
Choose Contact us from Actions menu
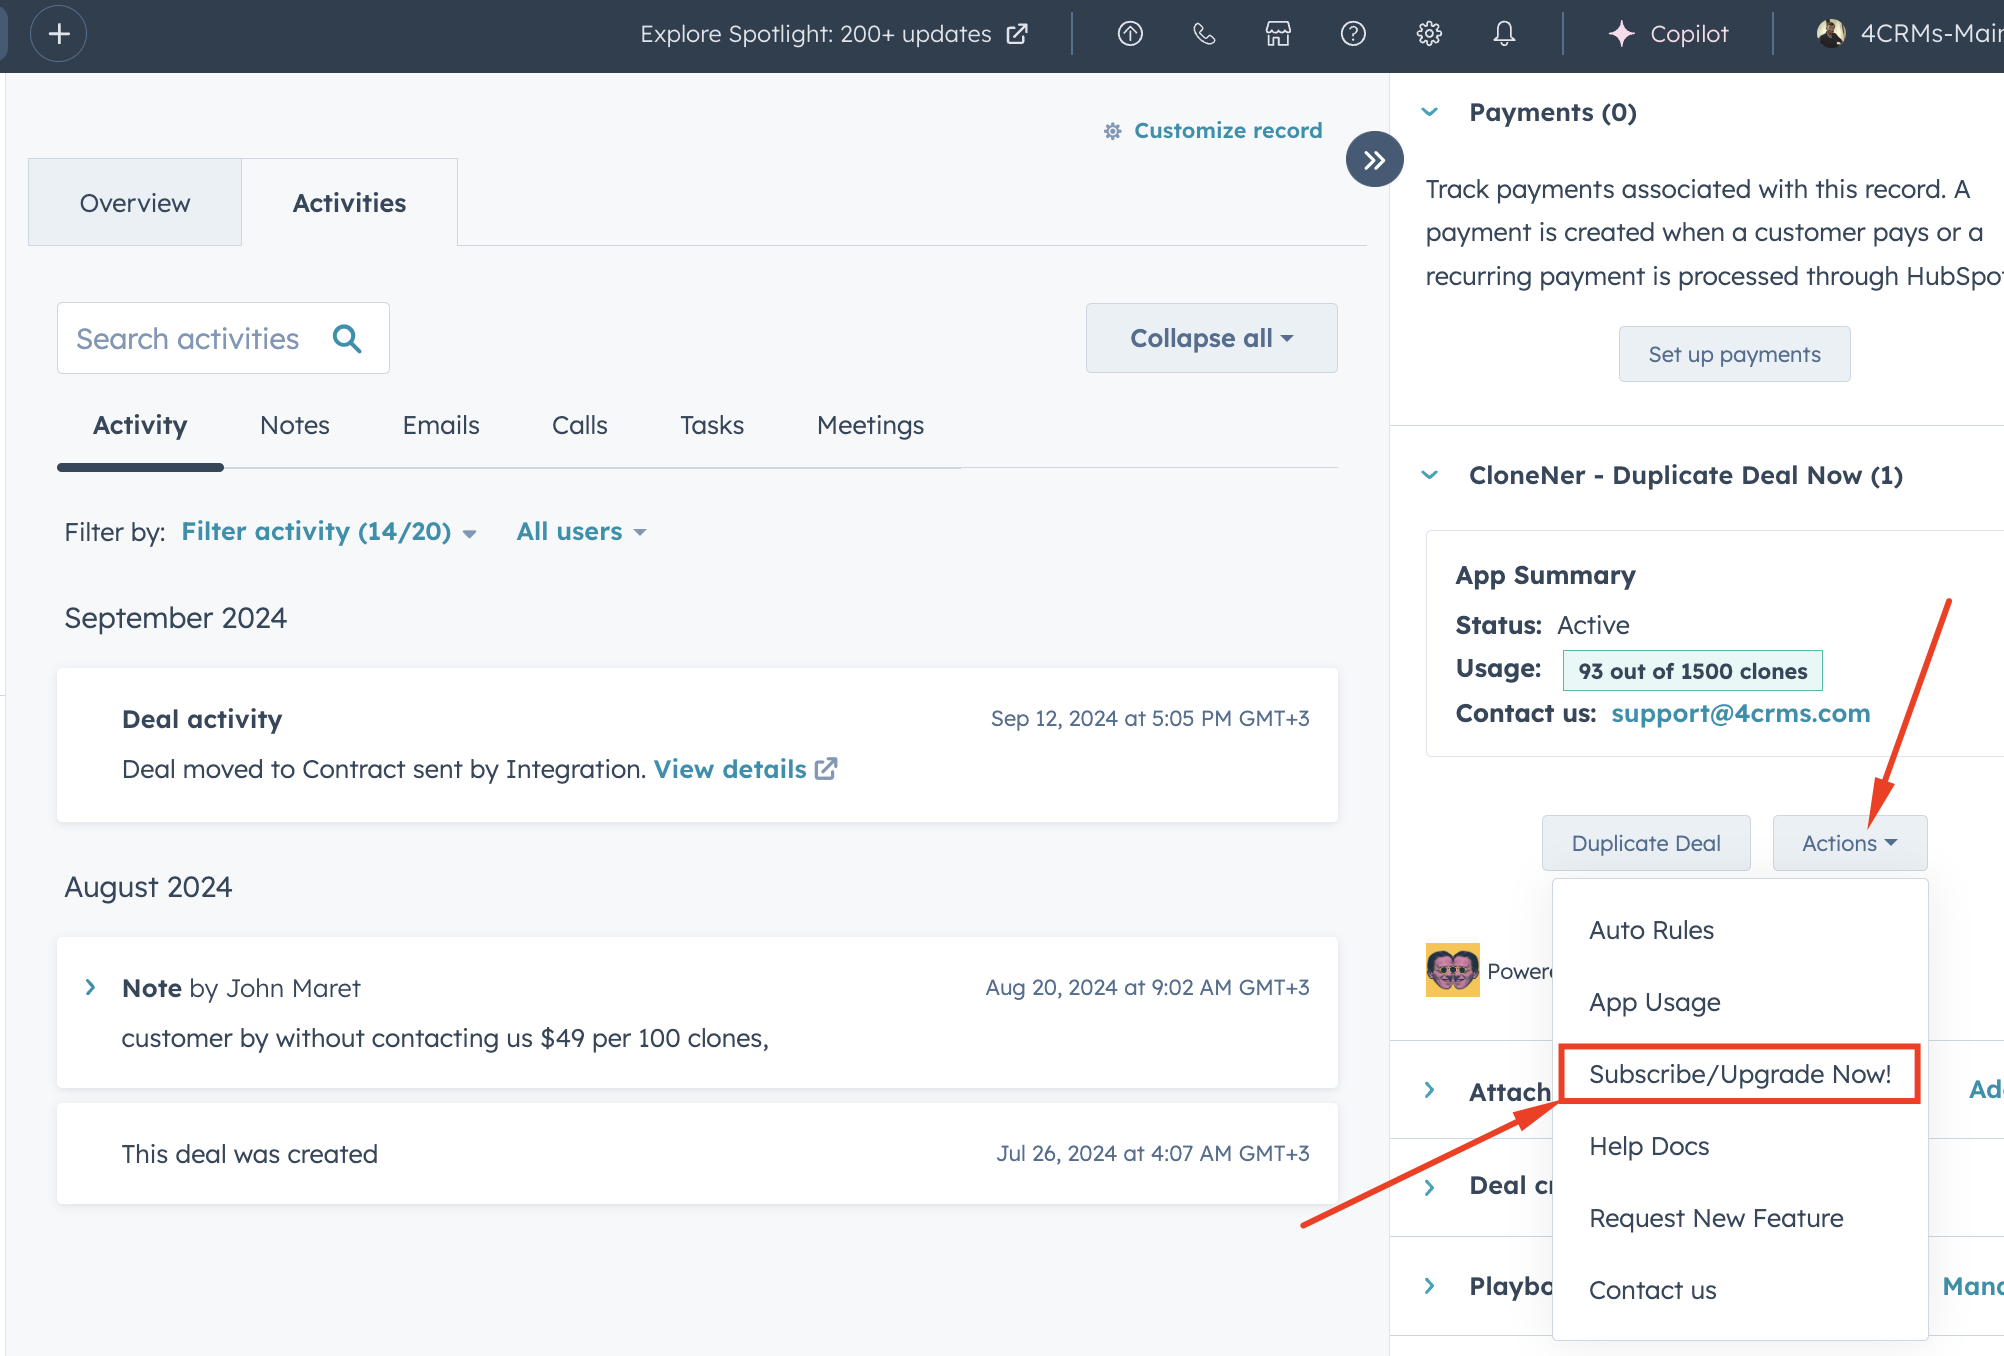pos(1652,1290)
